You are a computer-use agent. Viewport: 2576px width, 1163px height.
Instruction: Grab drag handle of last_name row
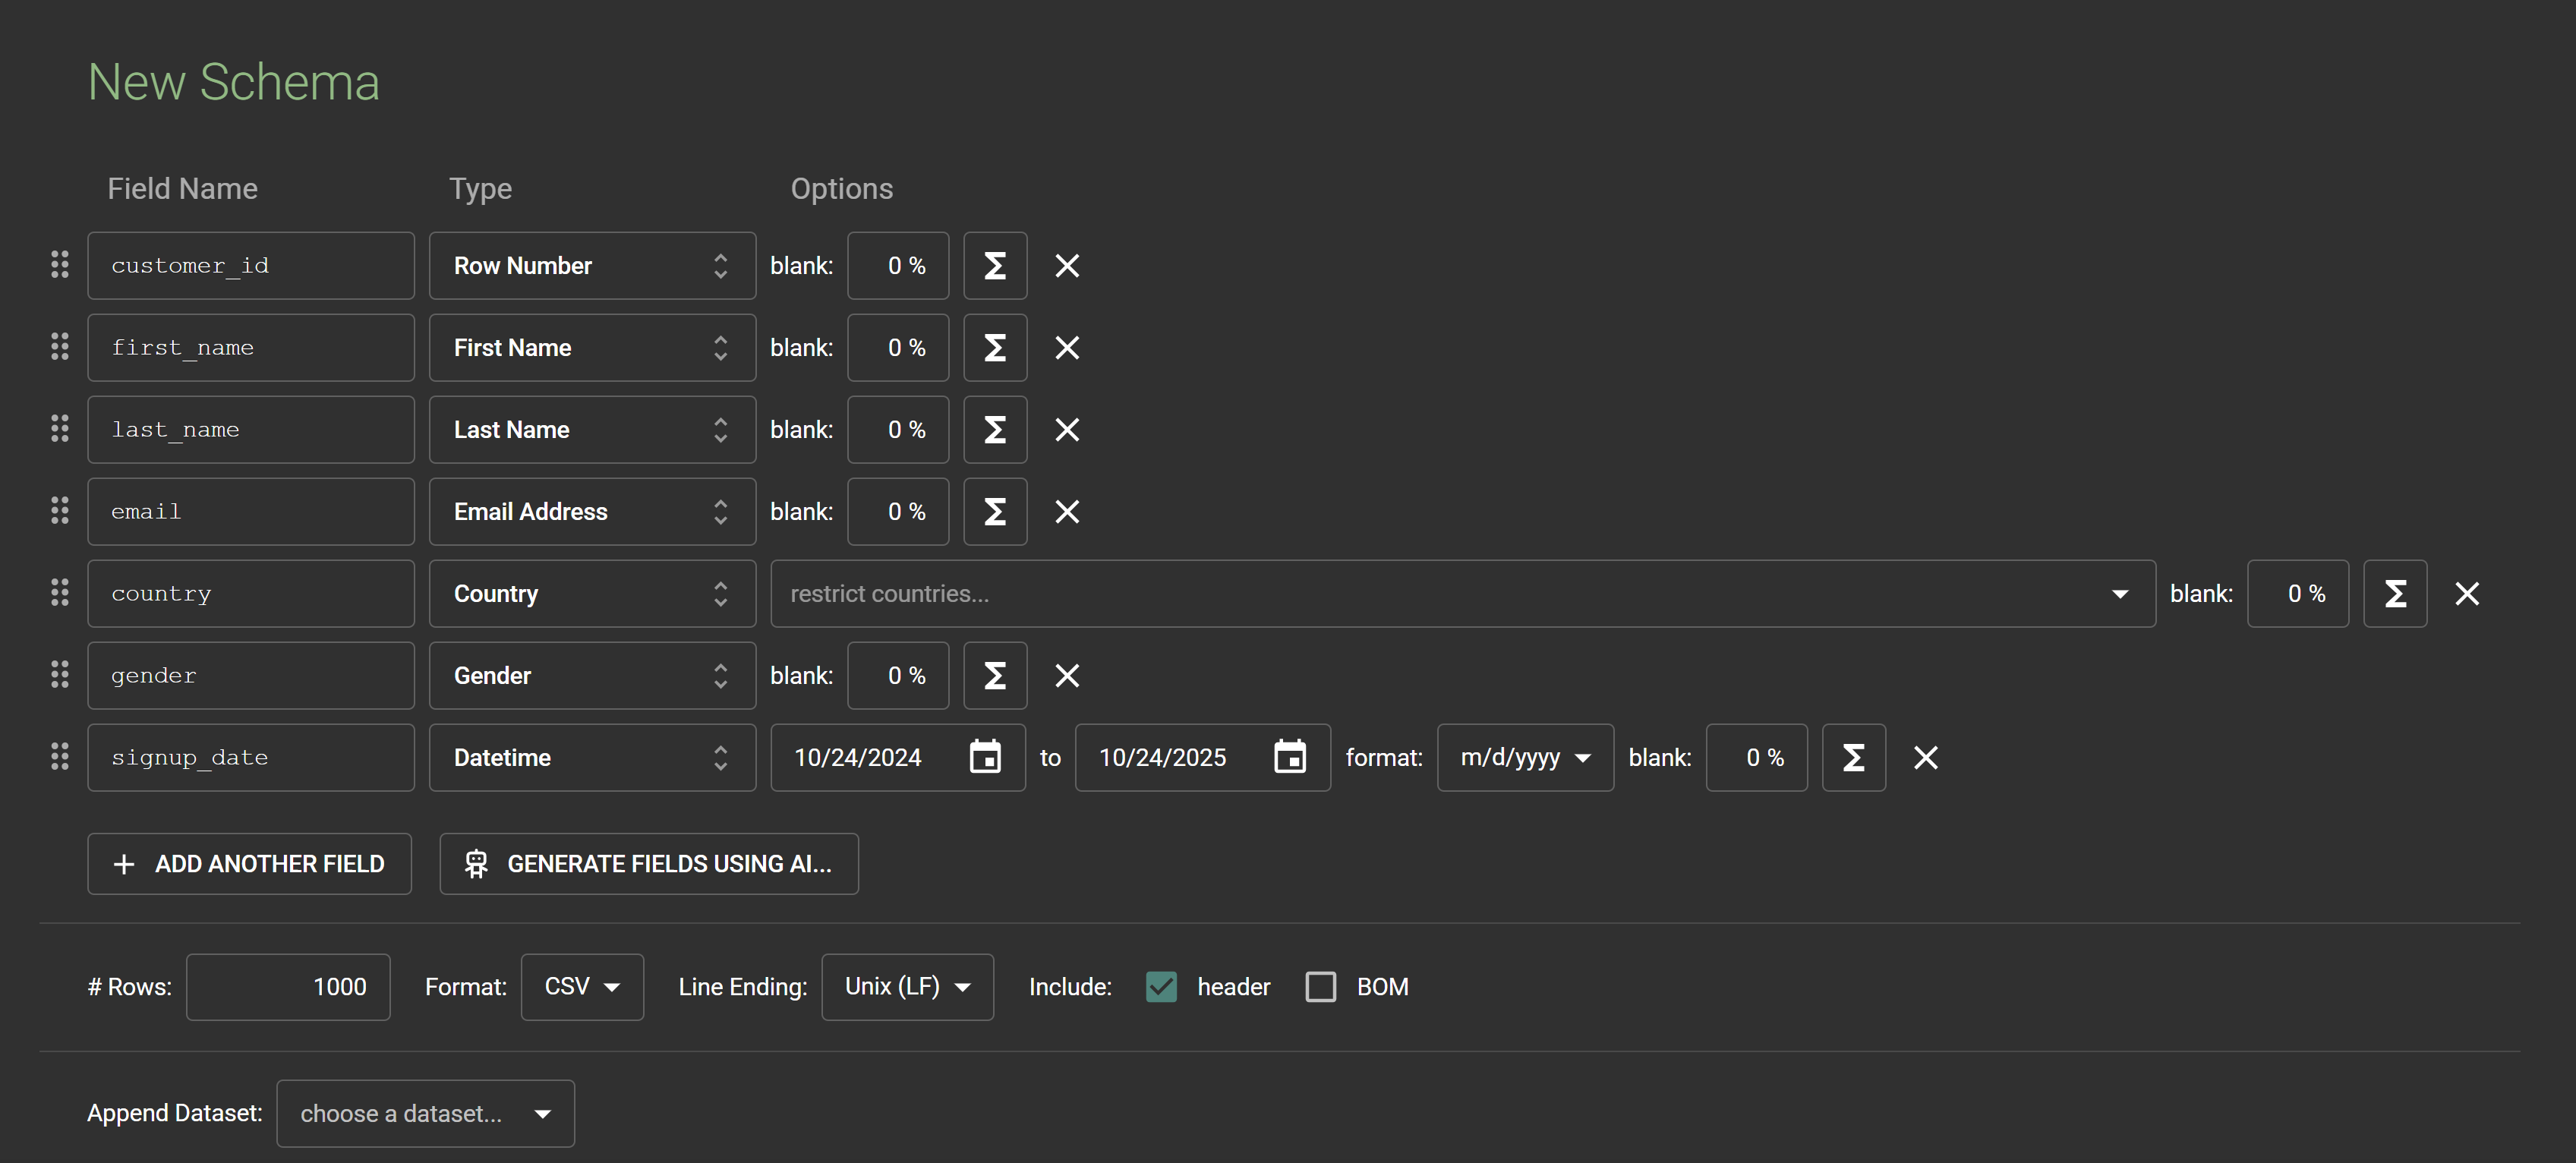click(60, 430)
